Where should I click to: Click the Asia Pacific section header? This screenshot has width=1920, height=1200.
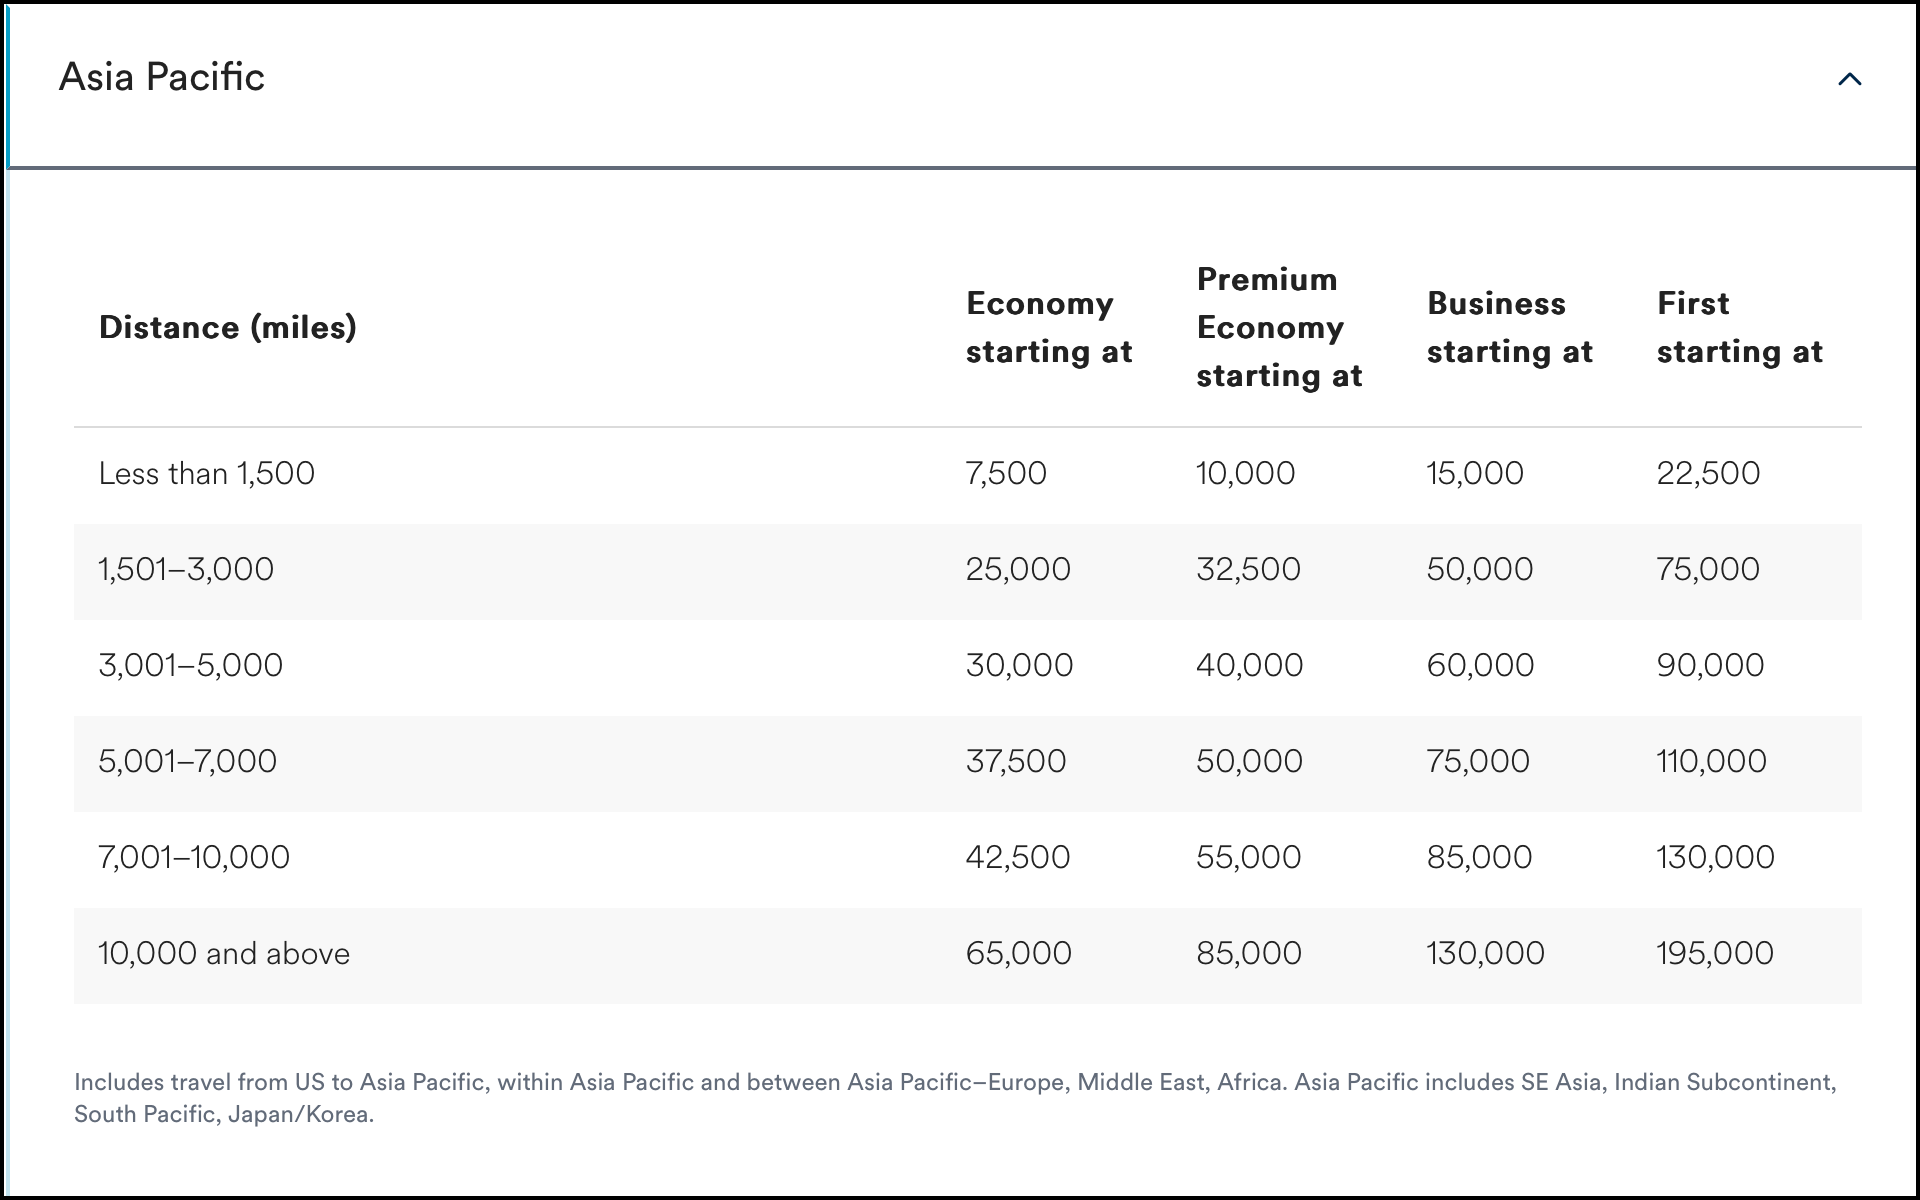(163, 76)
